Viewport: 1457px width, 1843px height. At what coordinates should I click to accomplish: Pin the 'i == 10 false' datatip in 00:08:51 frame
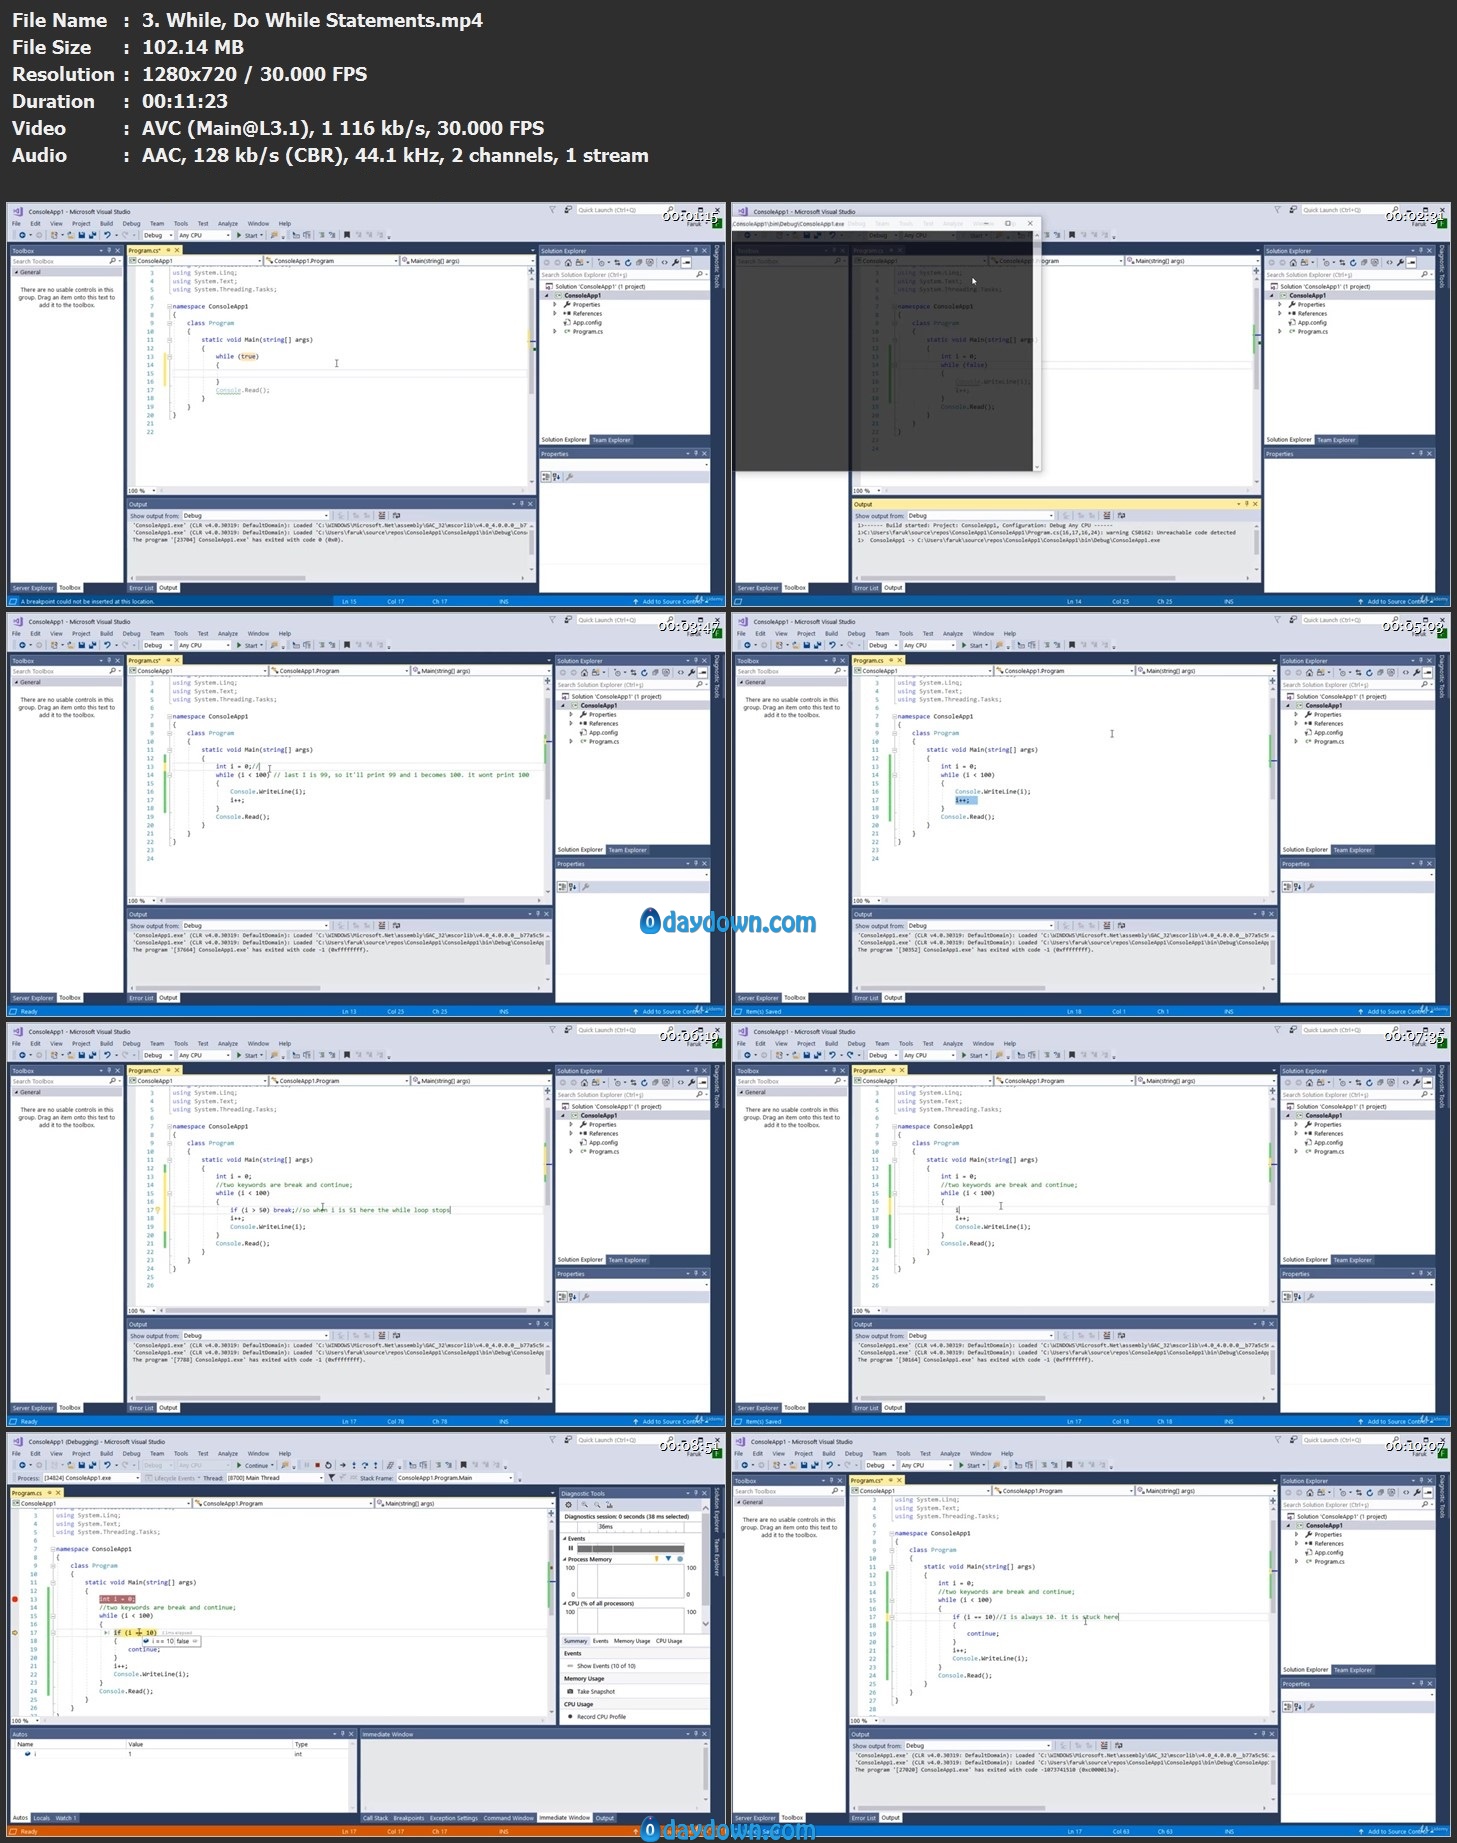[x=195, y=1641]
